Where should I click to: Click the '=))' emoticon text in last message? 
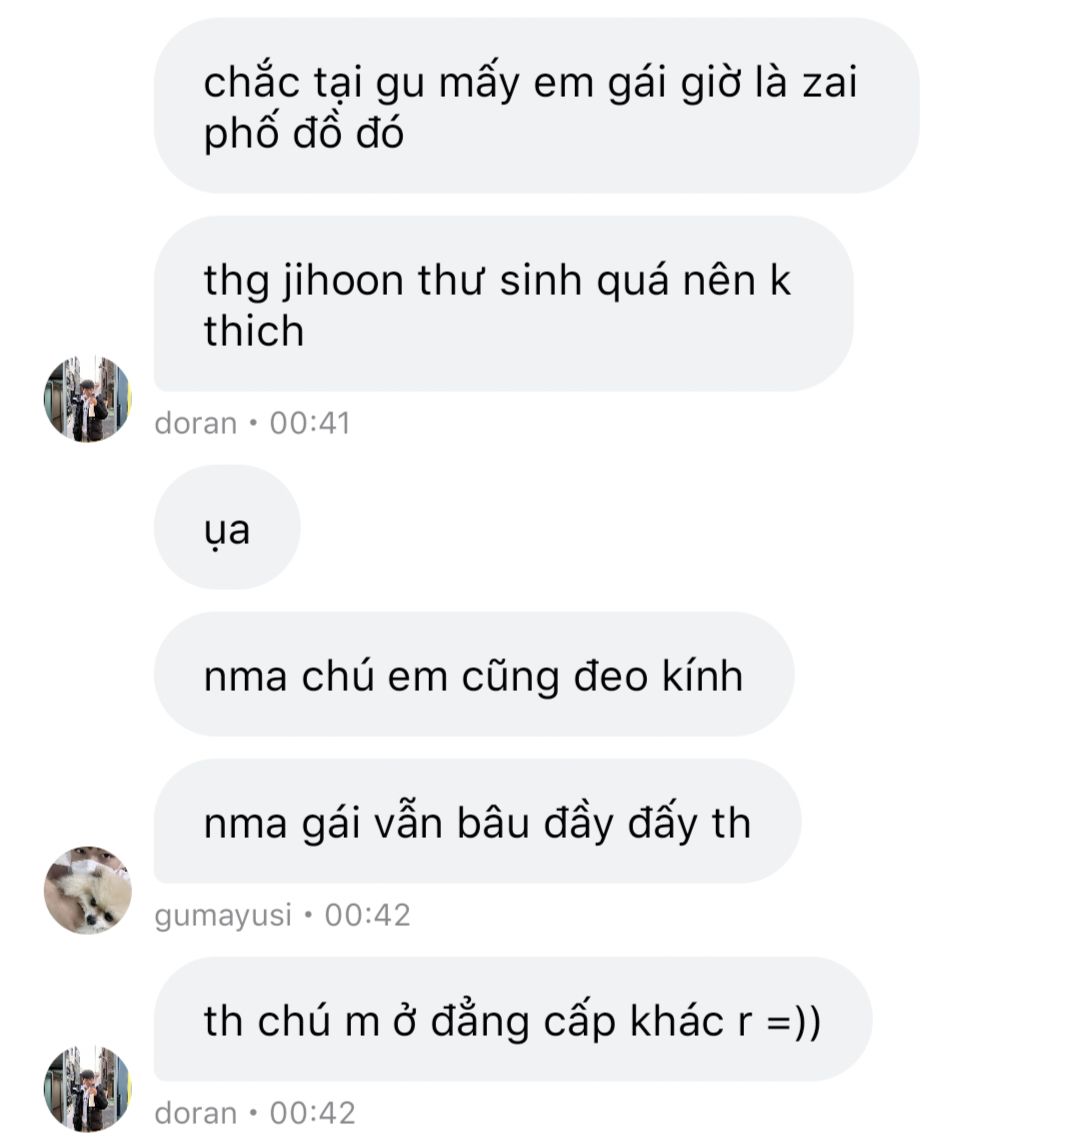pos(794,1021)
